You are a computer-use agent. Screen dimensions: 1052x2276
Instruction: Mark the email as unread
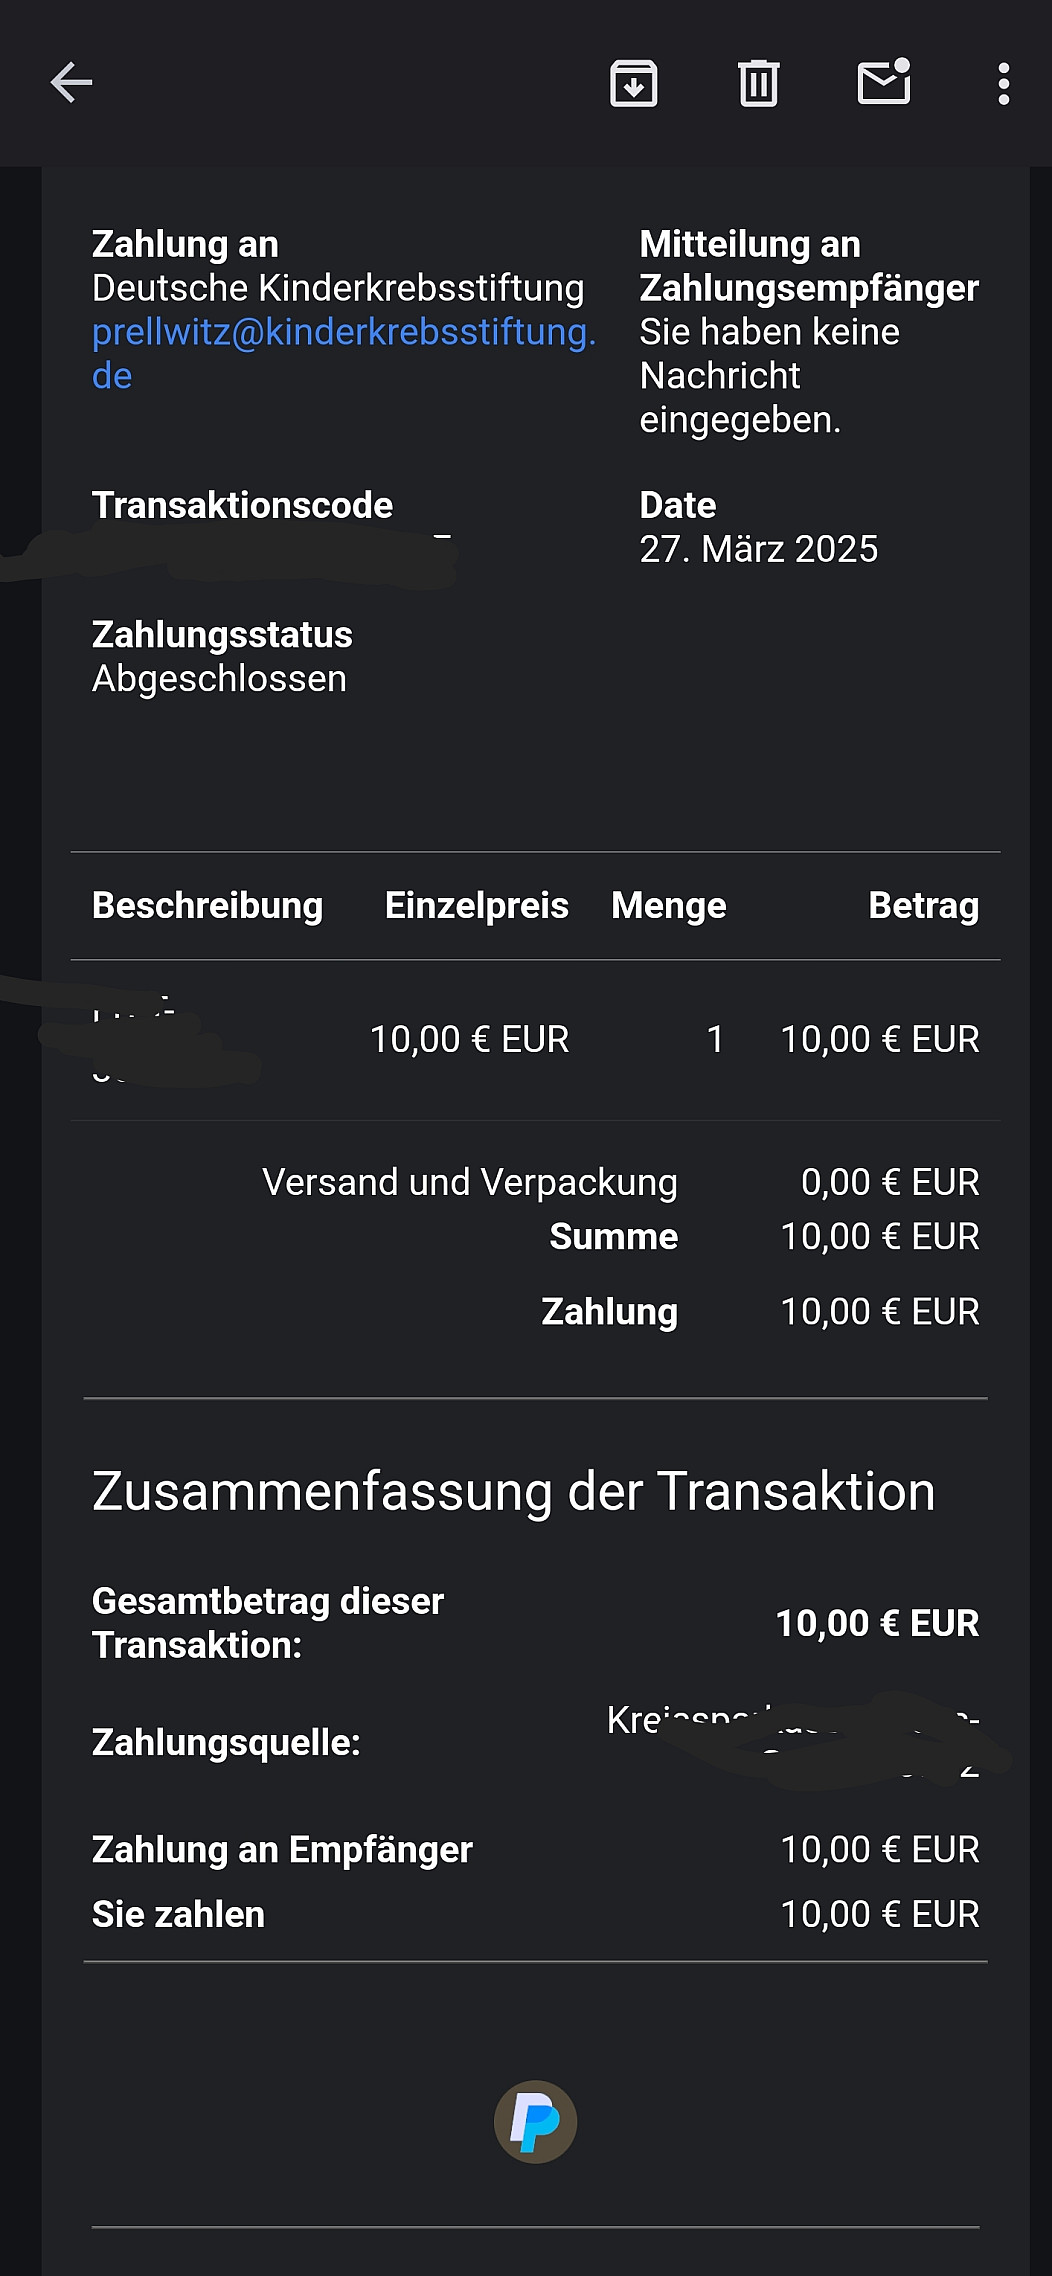(x=884, y=83)
